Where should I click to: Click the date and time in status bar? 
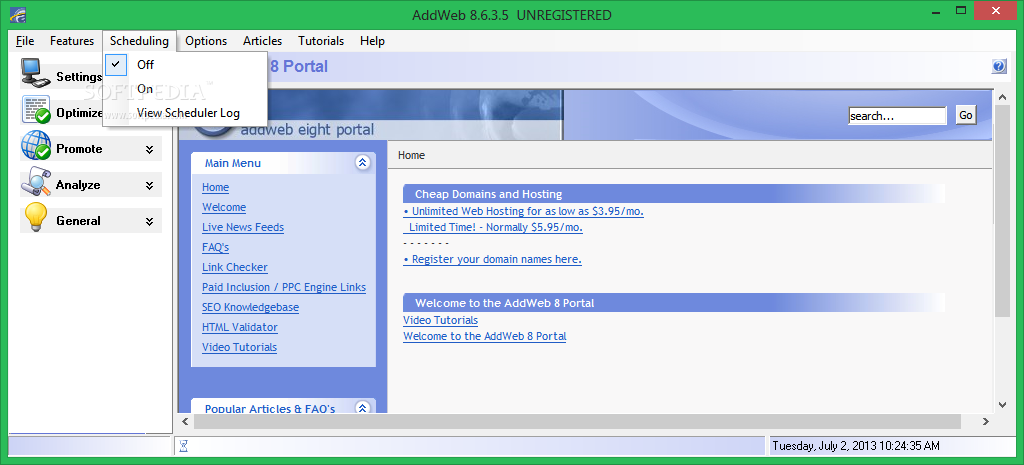856,445
